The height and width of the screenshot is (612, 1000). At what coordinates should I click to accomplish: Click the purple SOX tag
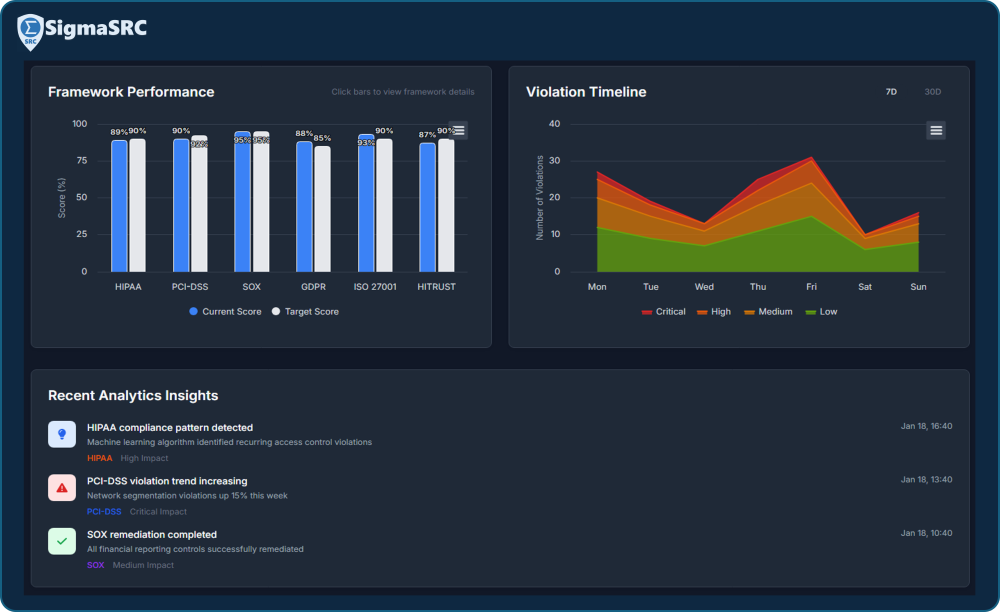96,565
